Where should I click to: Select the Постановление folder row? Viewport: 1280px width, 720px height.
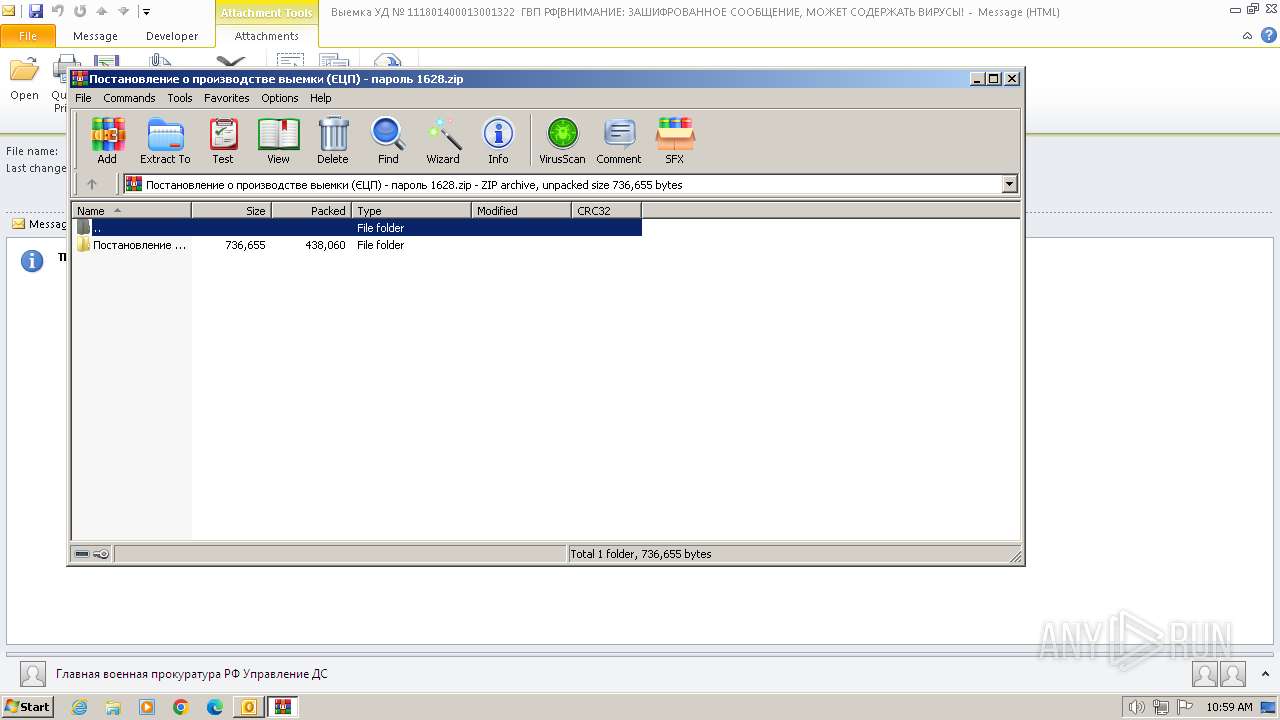tap(357, 245)
